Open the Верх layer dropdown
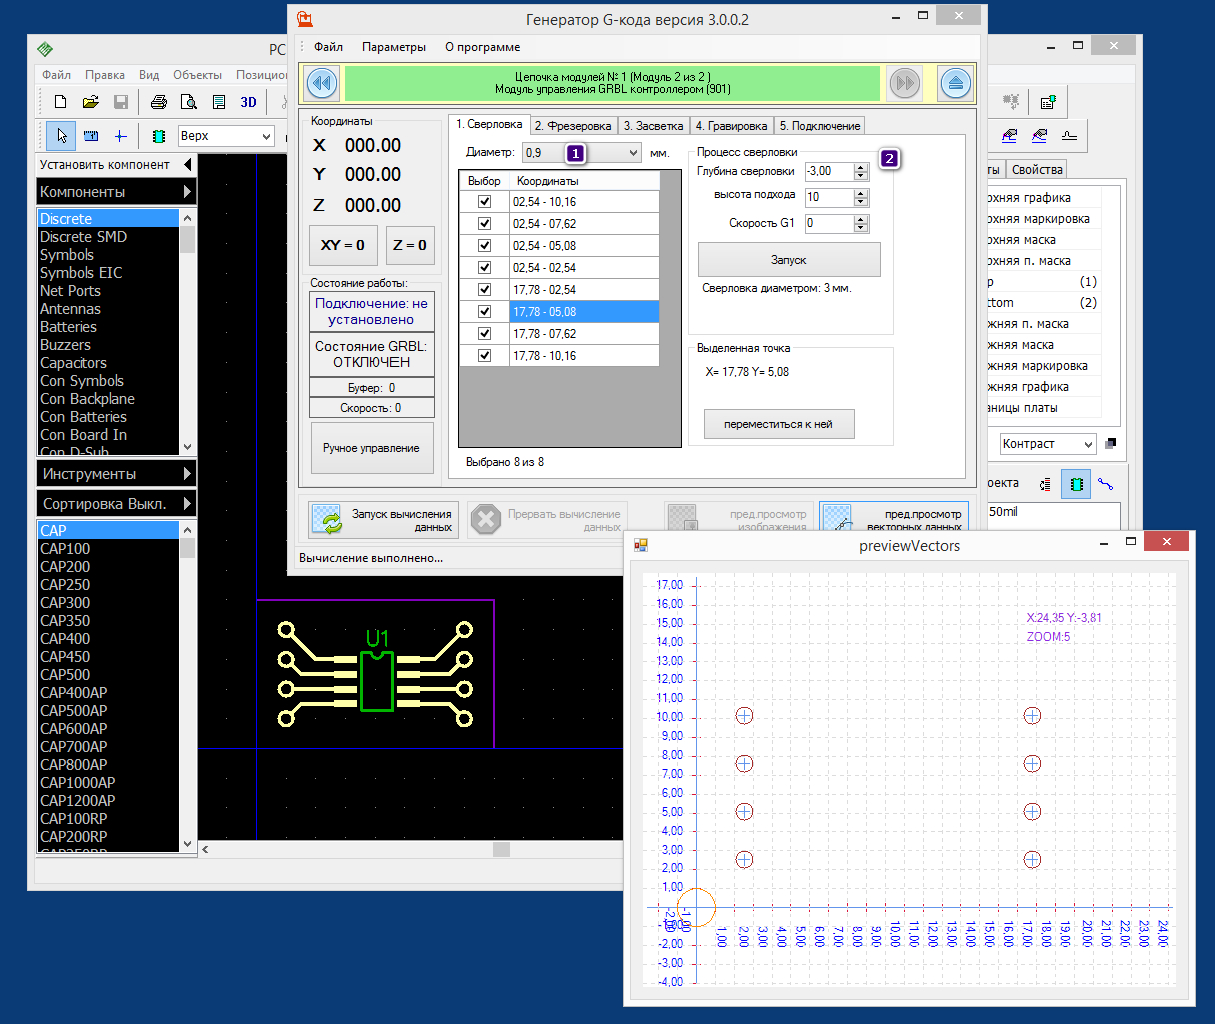This screenshot has height=1024, width=1215. pos(266,136)
